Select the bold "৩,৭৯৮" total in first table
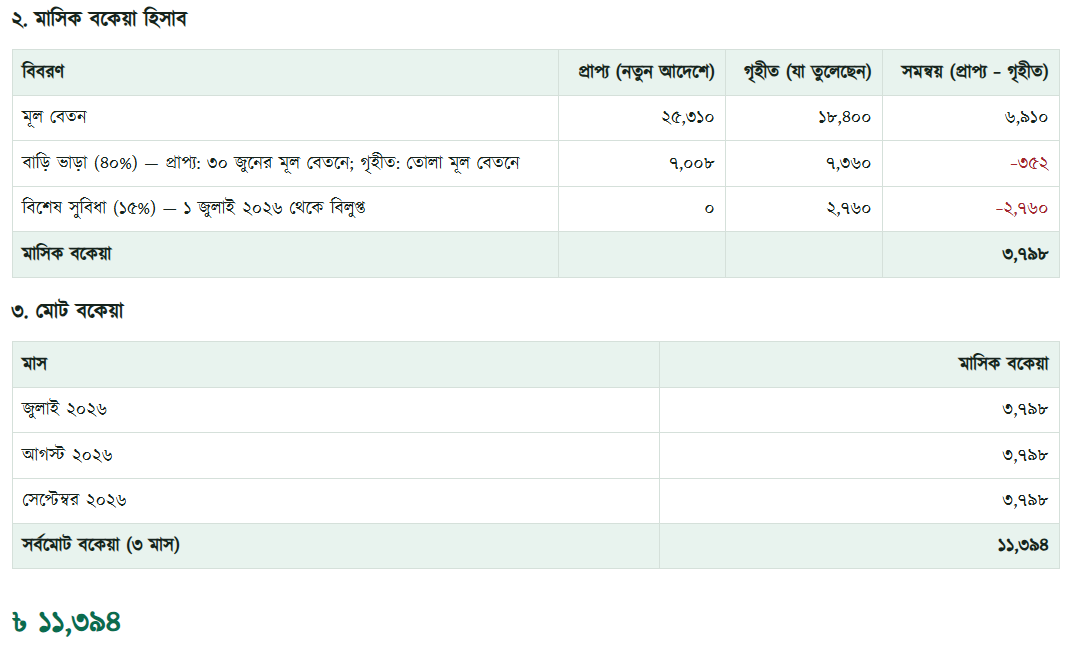Image resolution: width=1073 pixels, height=653 pixels. 1025,255
